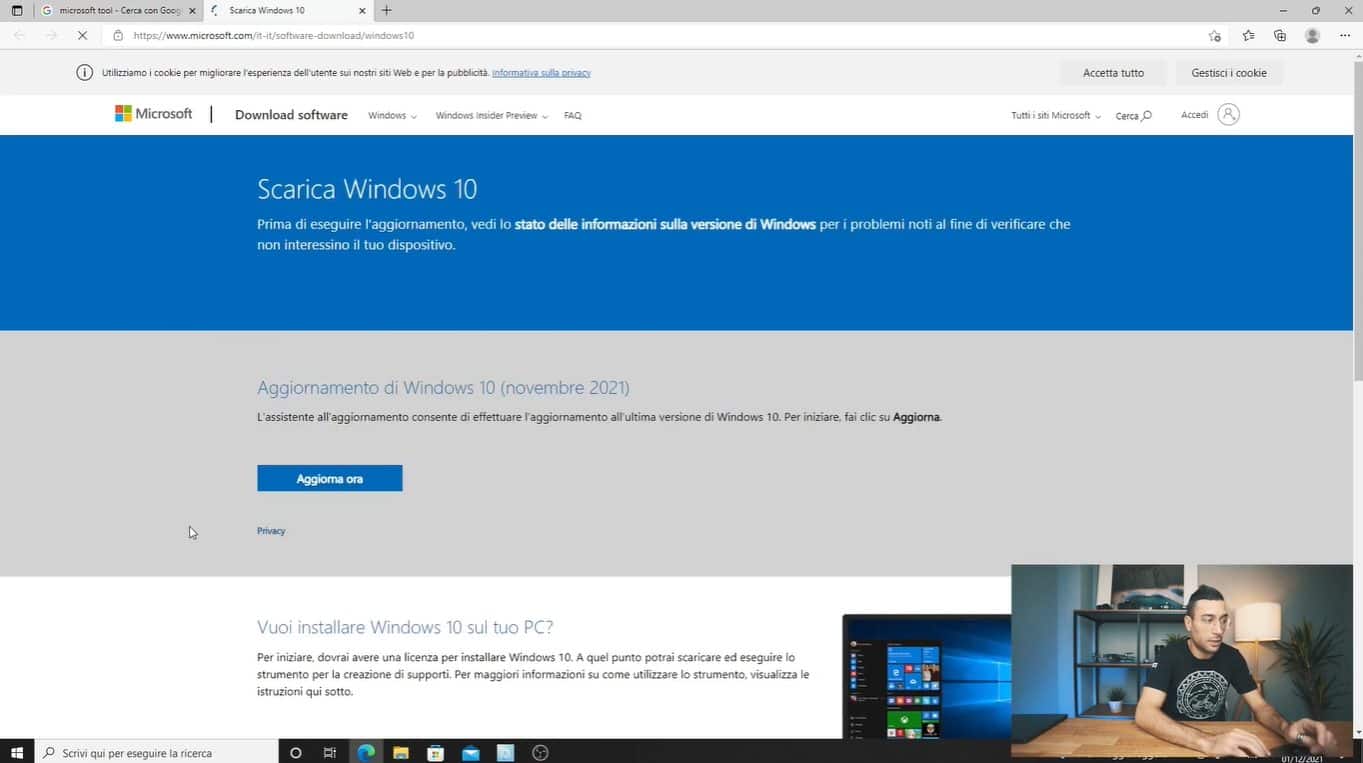The width and height of the screenshot is (1363, 763).
Task: Click the Windows 10 laptop image
Action: 926,676
